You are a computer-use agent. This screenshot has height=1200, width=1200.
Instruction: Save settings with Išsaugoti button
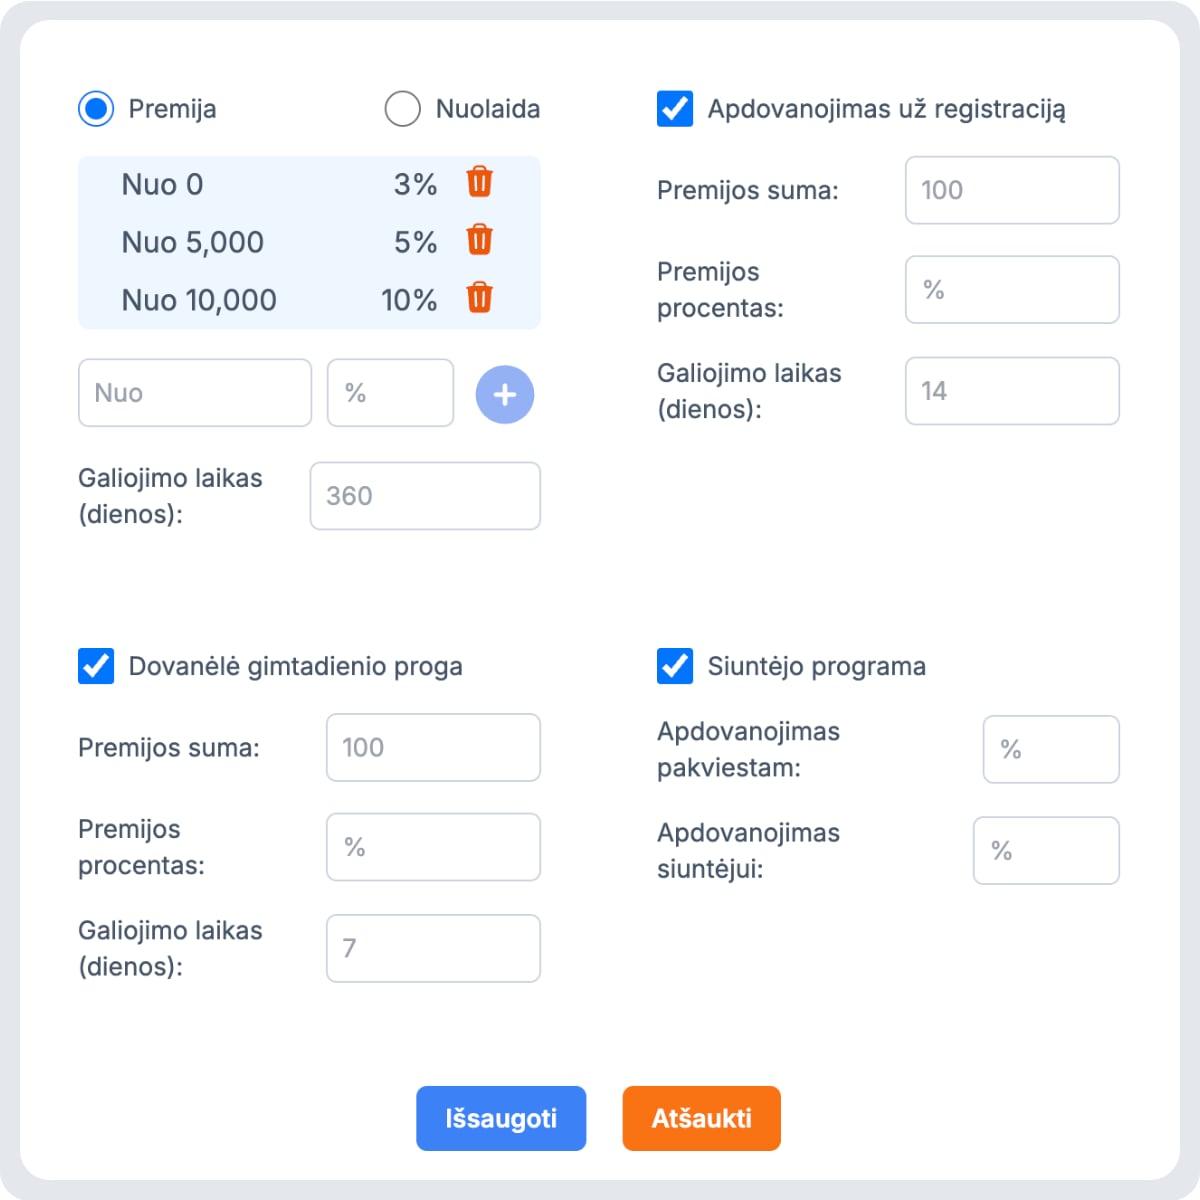point(501,1118)
